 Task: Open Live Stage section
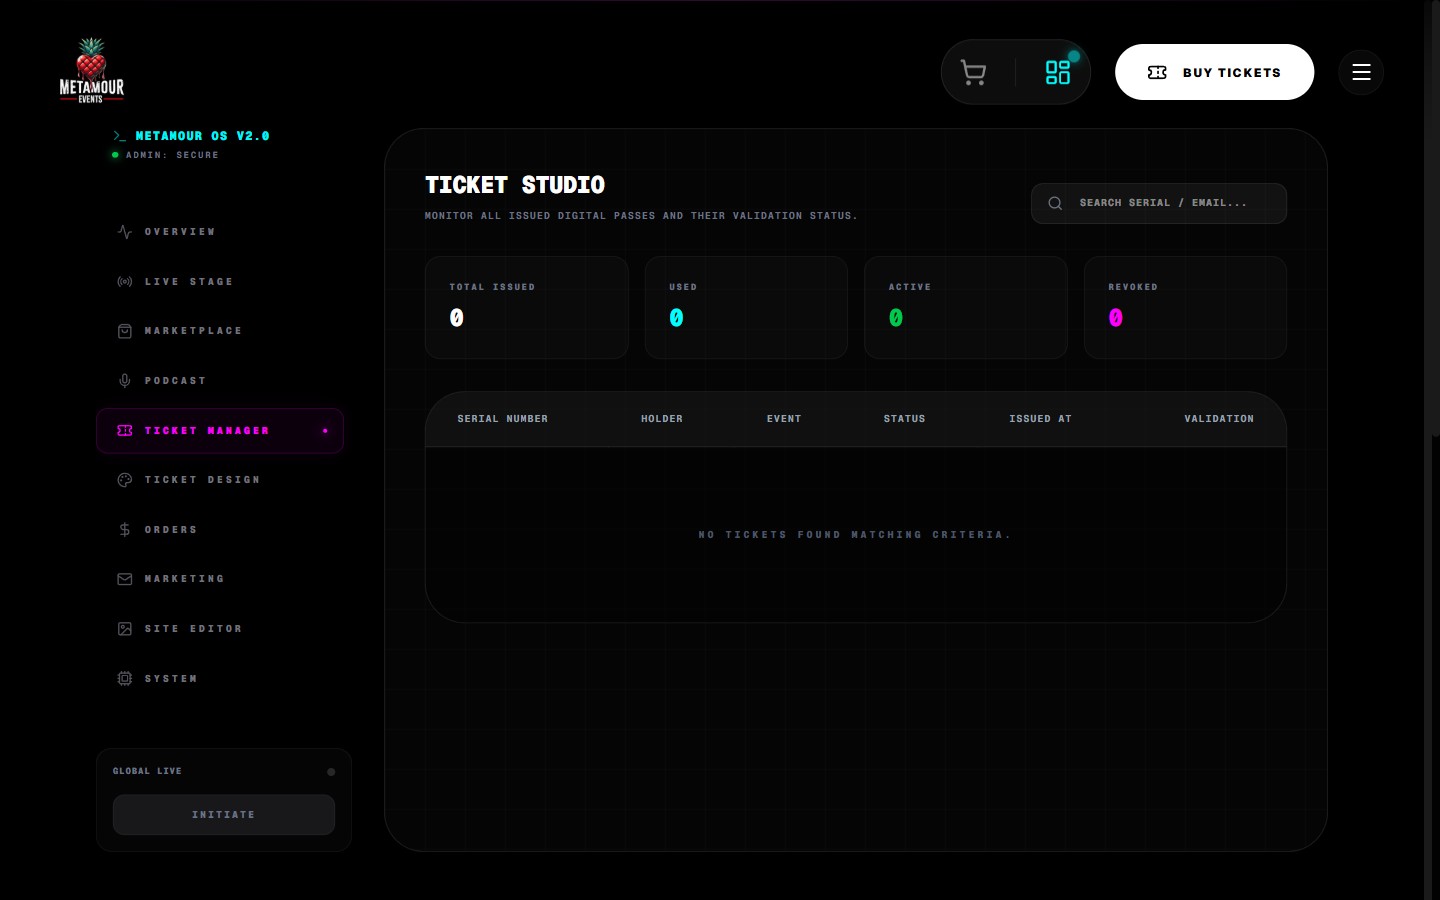pyautogui.click(x=220, y=282)
